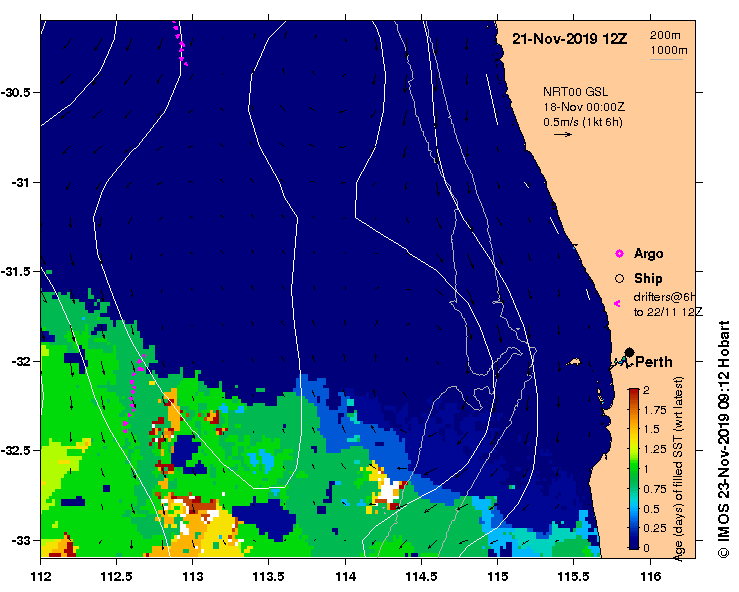Click the Ship legend circle symbol
Viewport: 739px width, 592px height.
coord(619,279)
